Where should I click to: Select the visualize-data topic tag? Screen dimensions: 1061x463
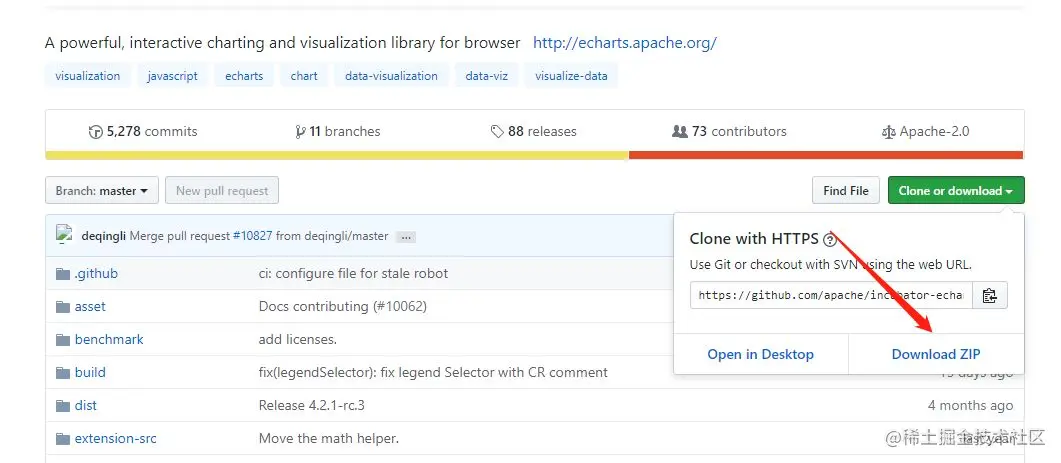point(571,76)
